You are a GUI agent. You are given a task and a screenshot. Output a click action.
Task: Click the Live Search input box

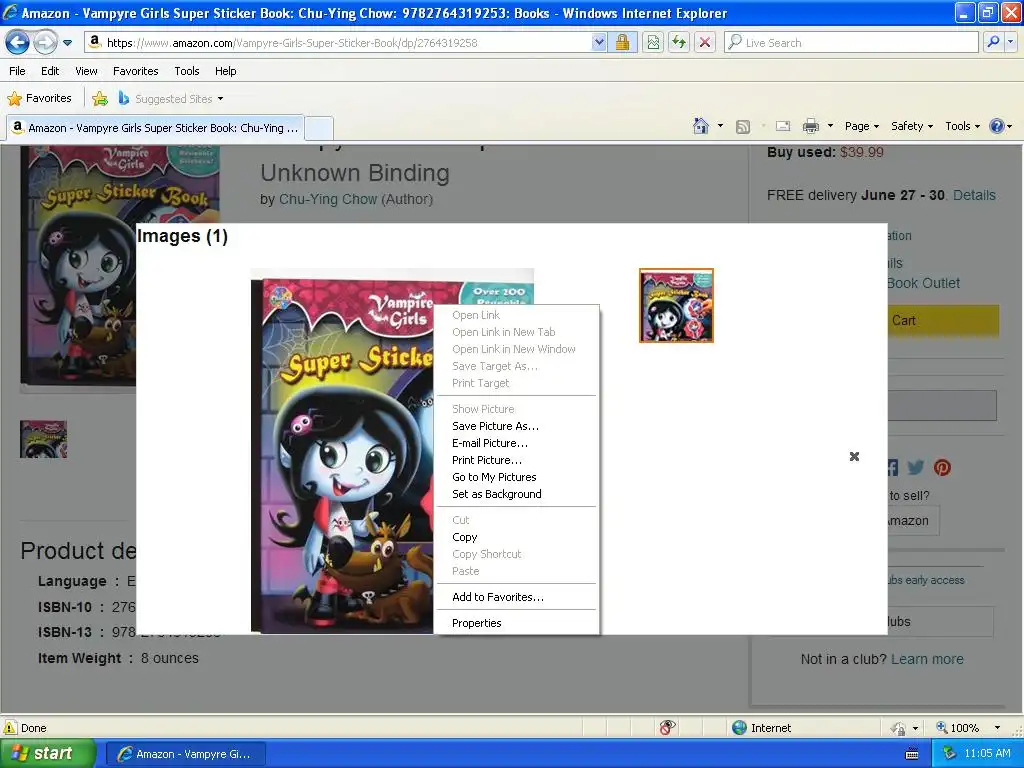tap(851, 43)
